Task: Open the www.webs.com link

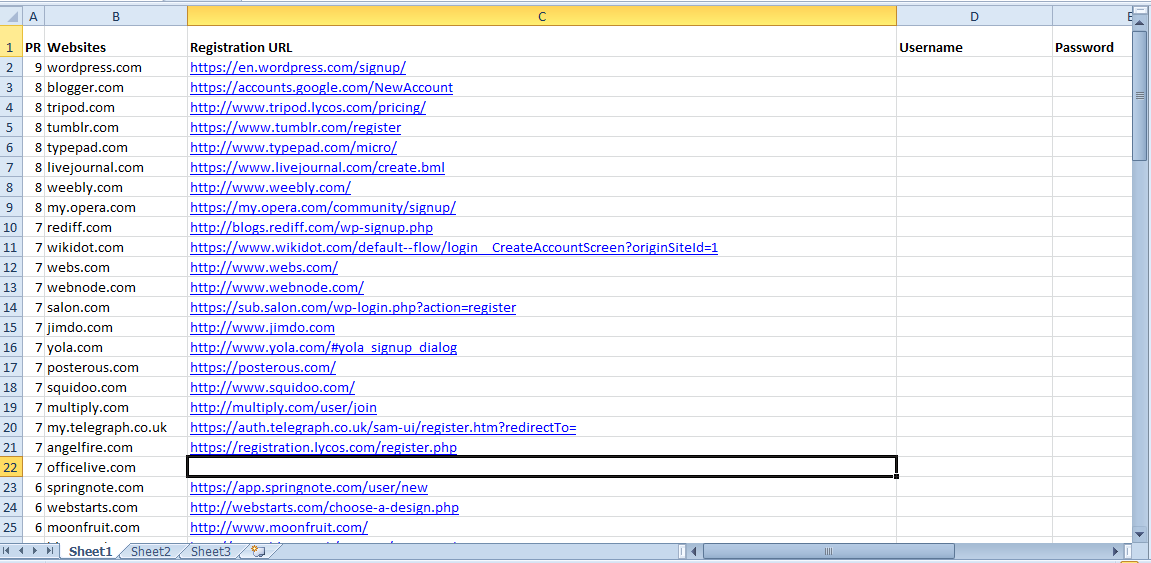Action: 264,267
